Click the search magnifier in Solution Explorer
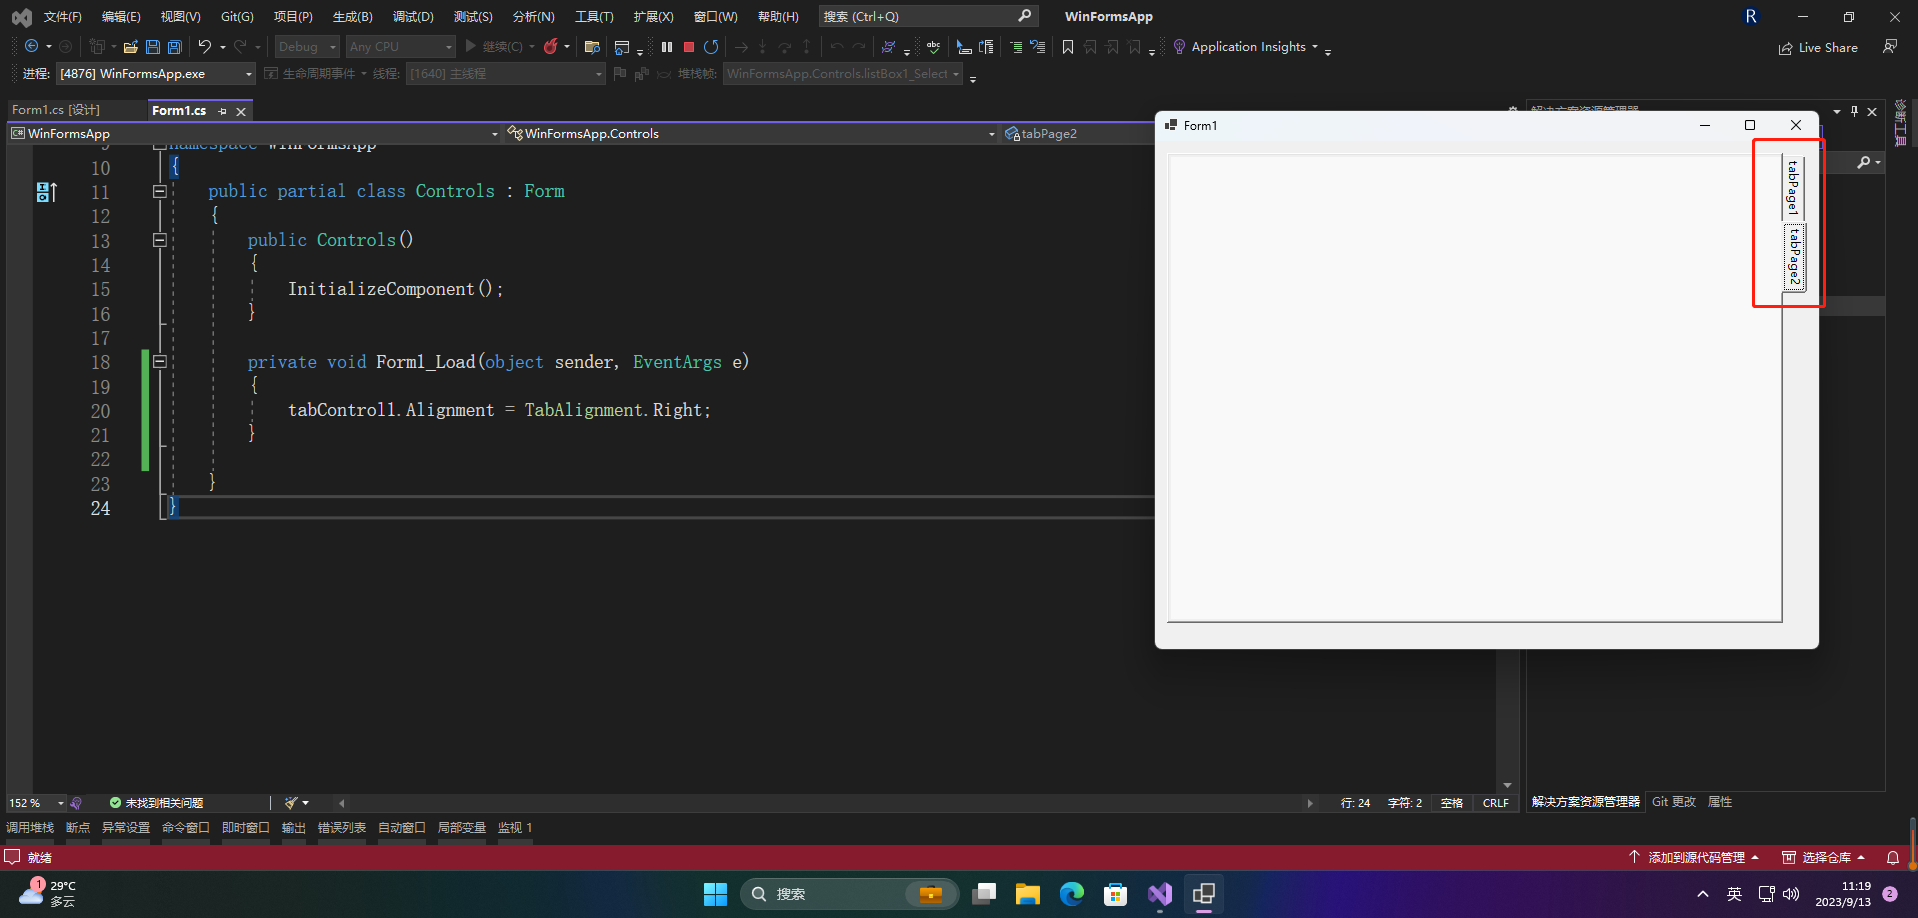The width and height of the screenshot is (1918, 918). [x=1864, y=162]
